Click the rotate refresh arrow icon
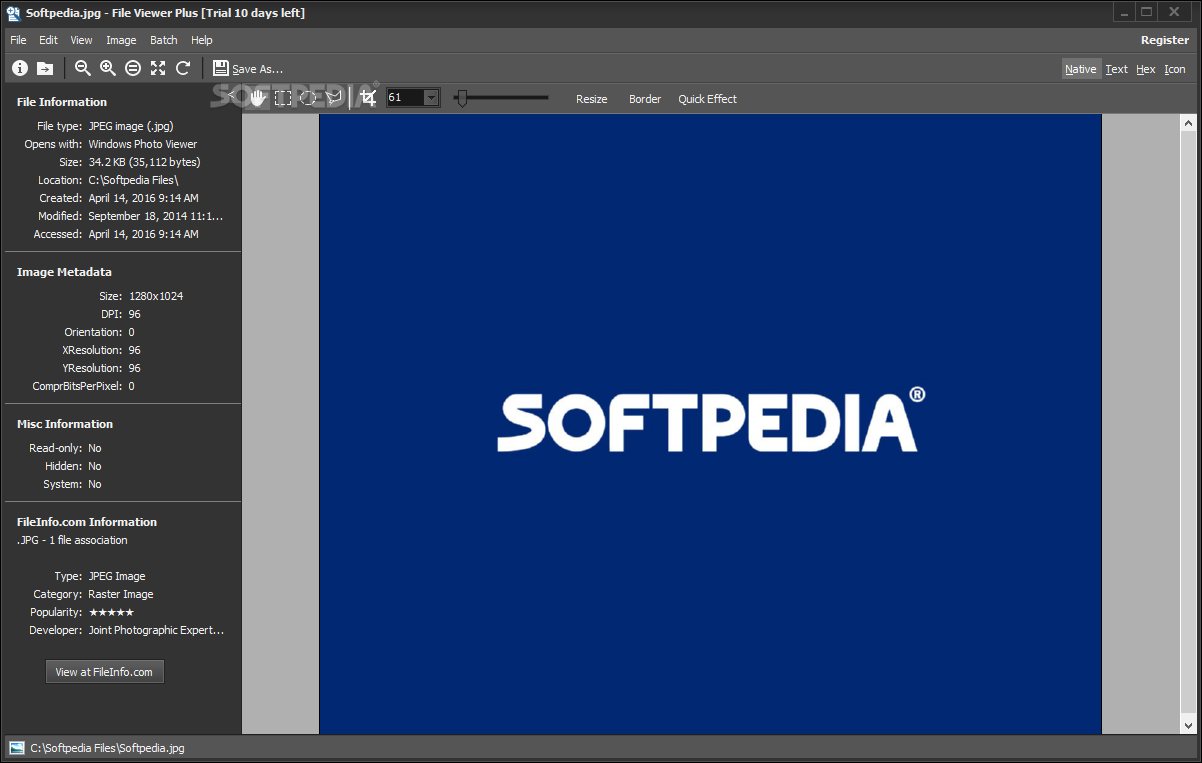The height and width of the screenshot is (763, 1202). (183, 68)
